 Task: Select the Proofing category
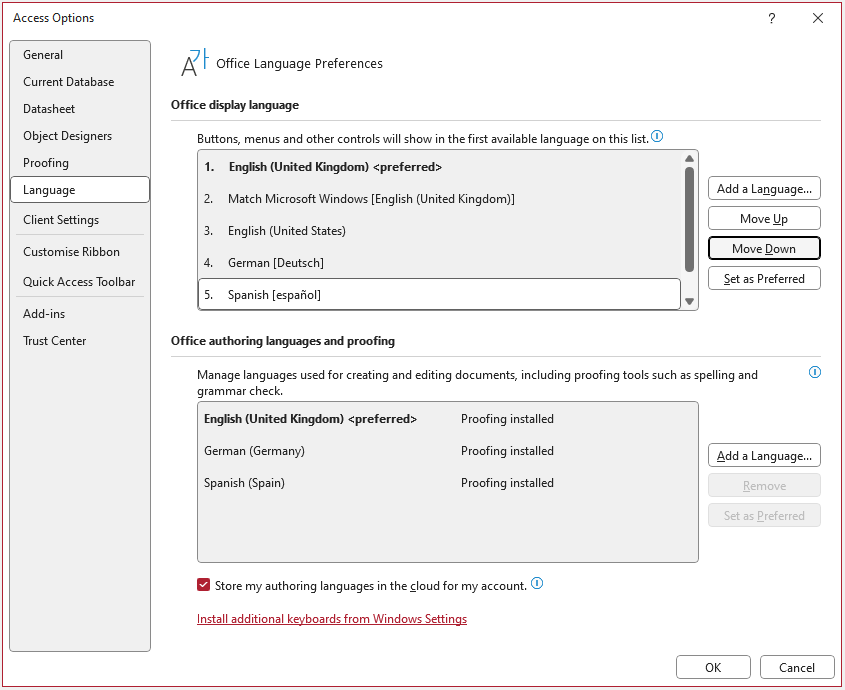[x=46, y=163]
